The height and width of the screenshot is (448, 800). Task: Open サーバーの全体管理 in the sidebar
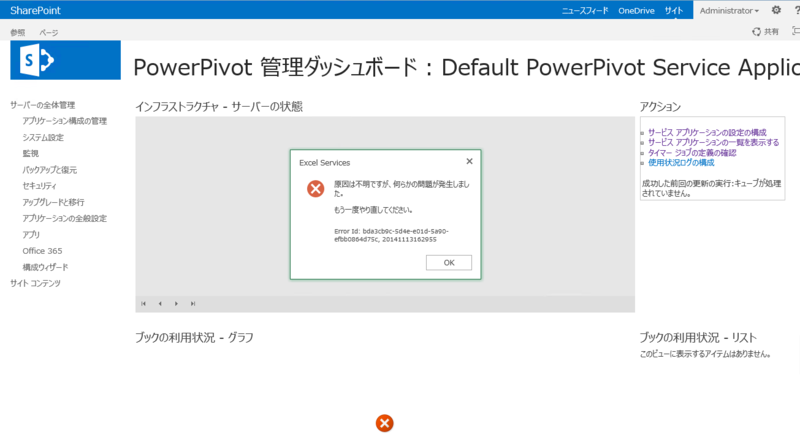coord(42,105)
